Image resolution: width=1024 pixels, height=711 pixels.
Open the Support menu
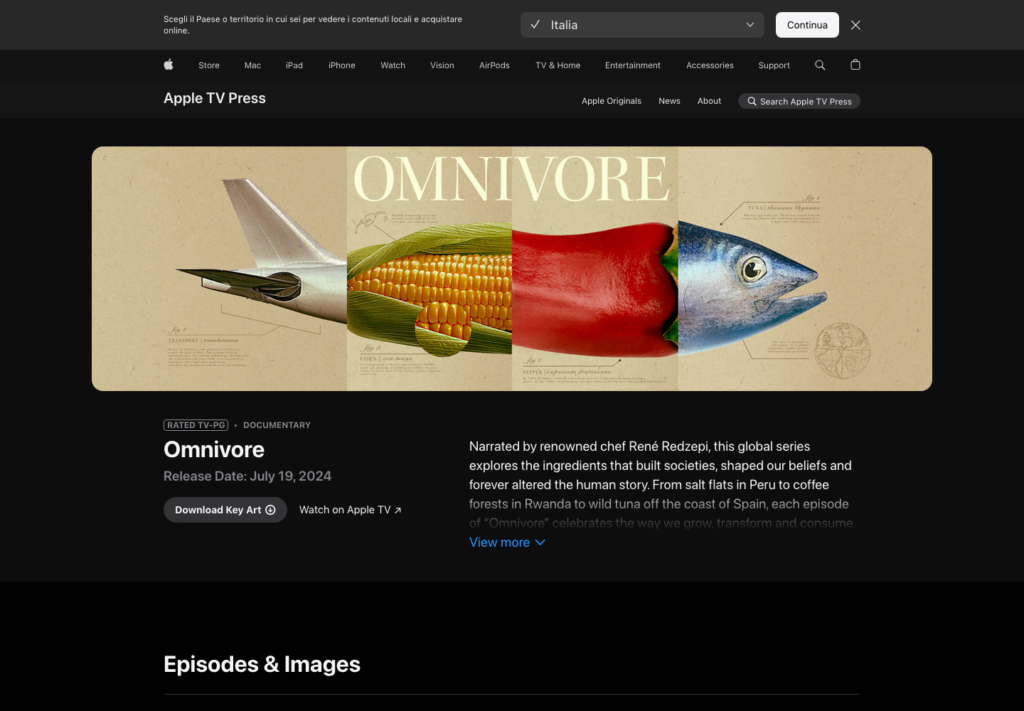774,65
